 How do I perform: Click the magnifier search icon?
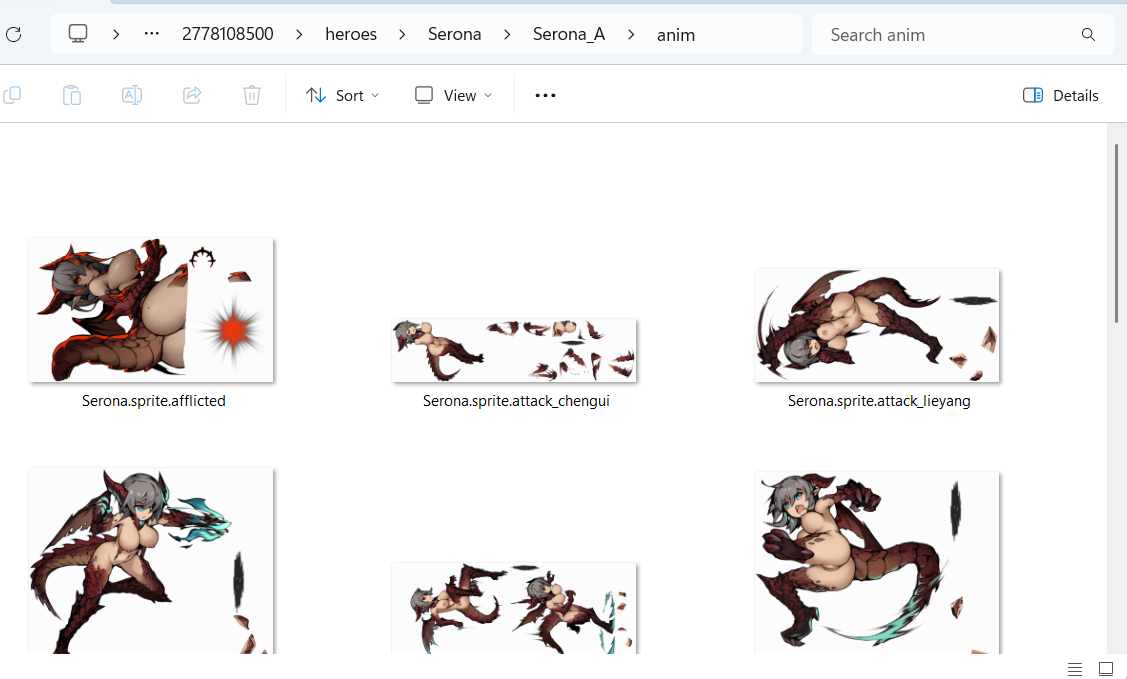[x=1088, y=34]
